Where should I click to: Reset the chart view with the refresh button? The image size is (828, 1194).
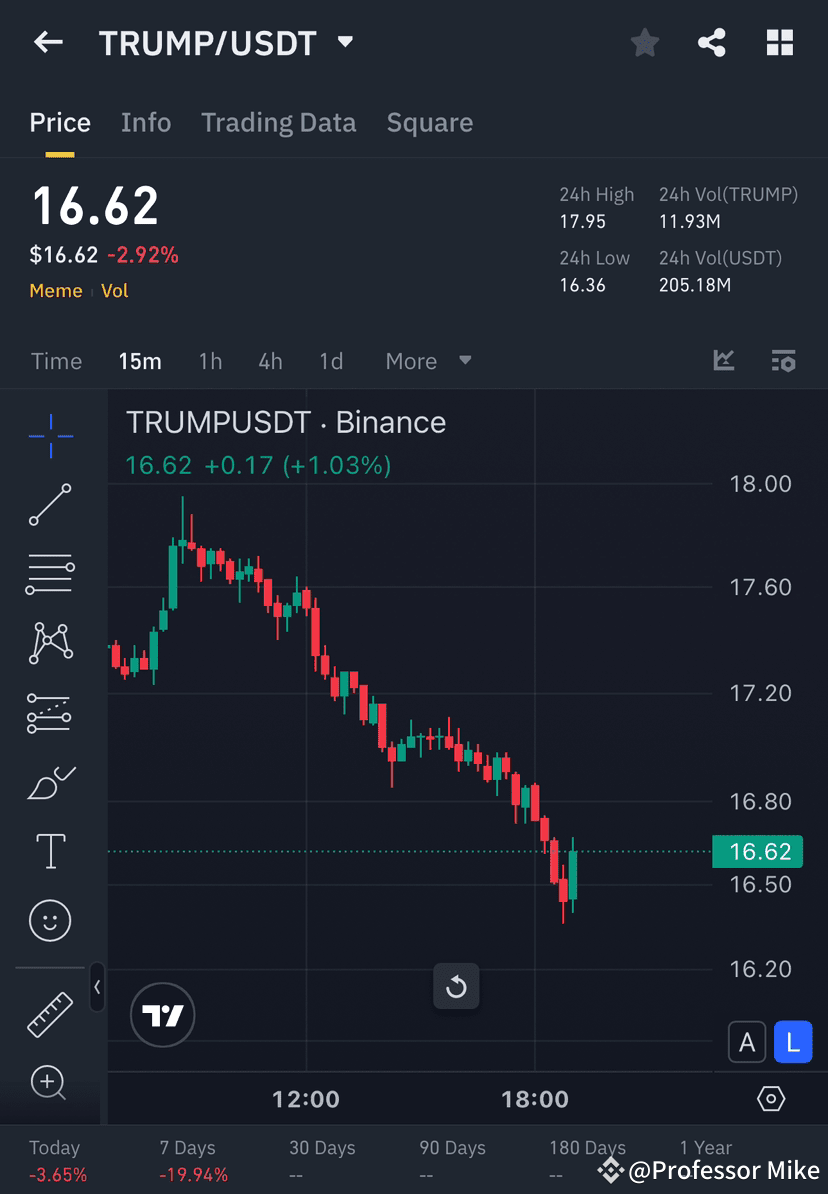(x=456, y=987)
